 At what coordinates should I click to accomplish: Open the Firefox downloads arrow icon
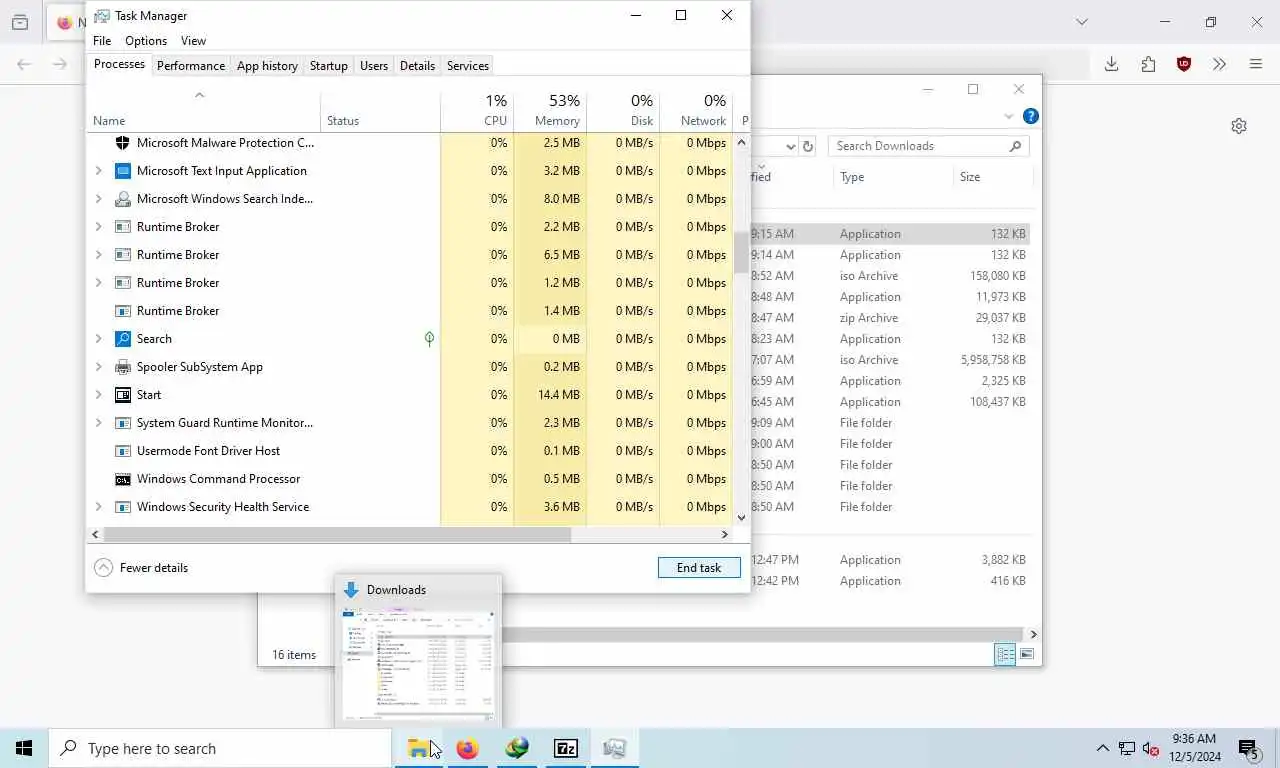1111,64
